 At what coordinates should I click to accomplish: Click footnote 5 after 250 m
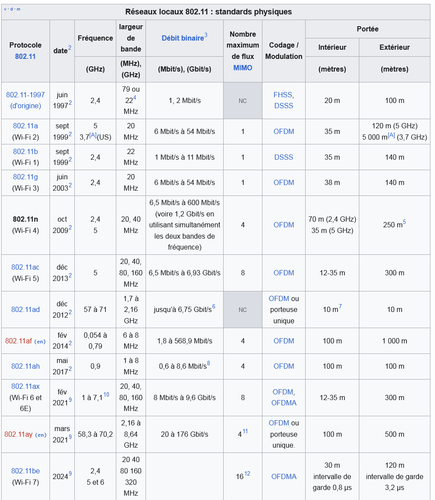pos(404,222)
